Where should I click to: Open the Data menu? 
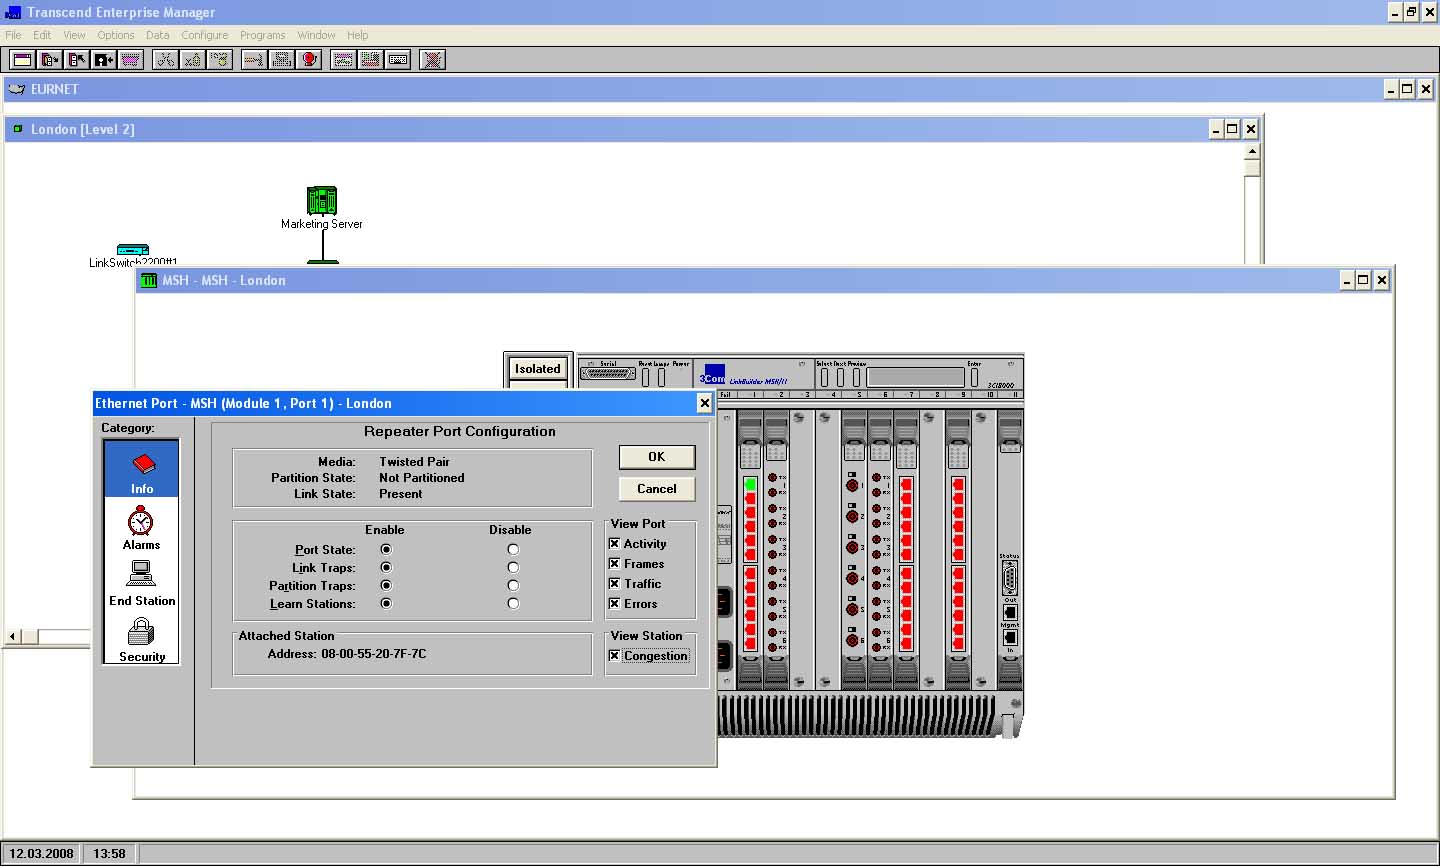pos(158,35)
